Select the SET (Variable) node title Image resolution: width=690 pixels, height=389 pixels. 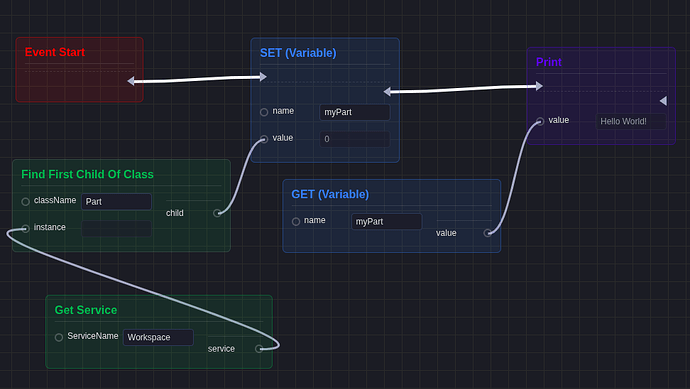coord(298,53)
